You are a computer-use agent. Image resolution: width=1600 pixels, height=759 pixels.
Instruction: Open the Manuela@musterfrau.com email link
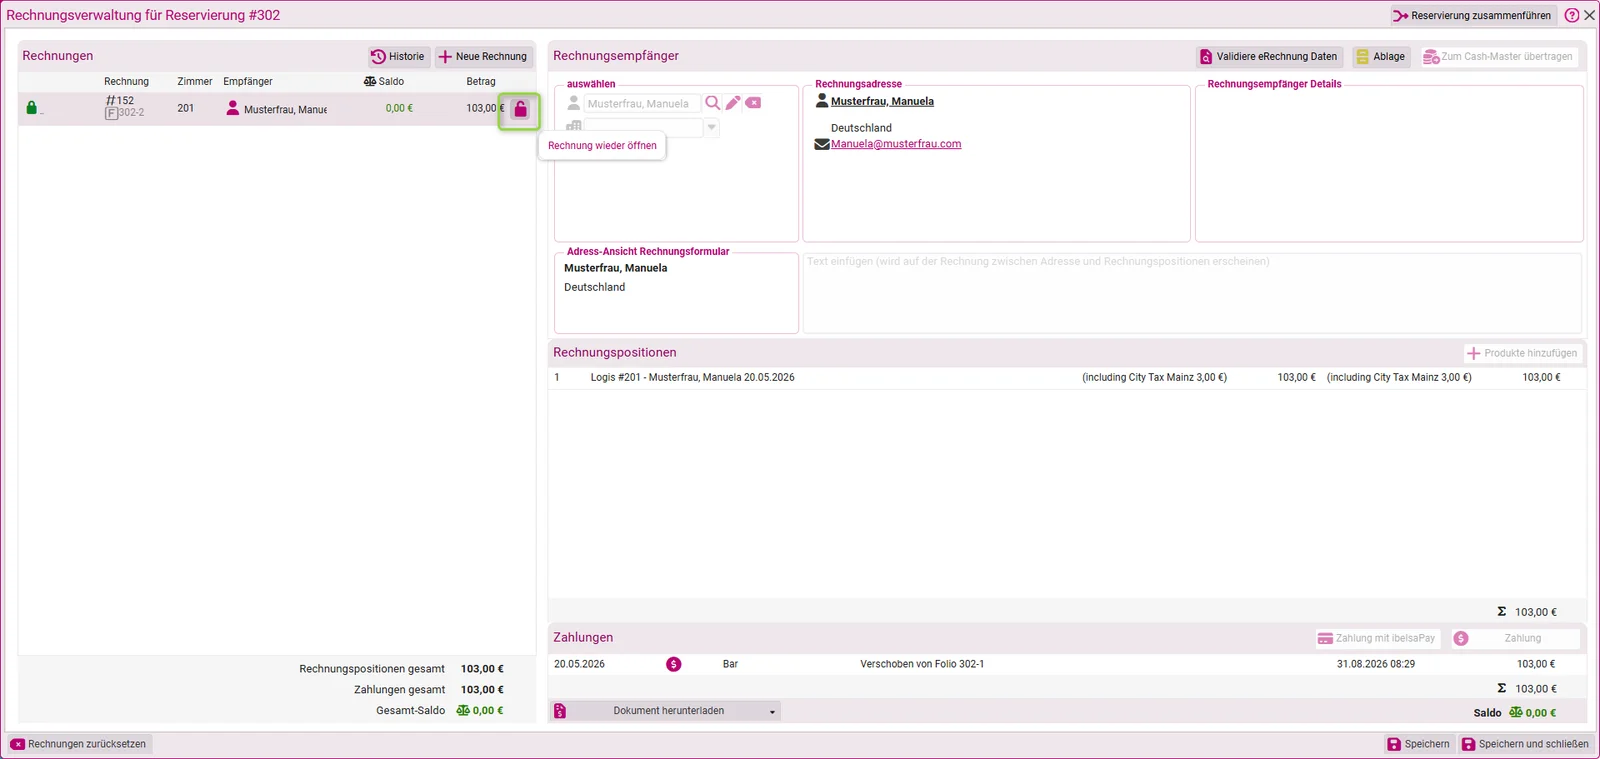coord(896,144)
